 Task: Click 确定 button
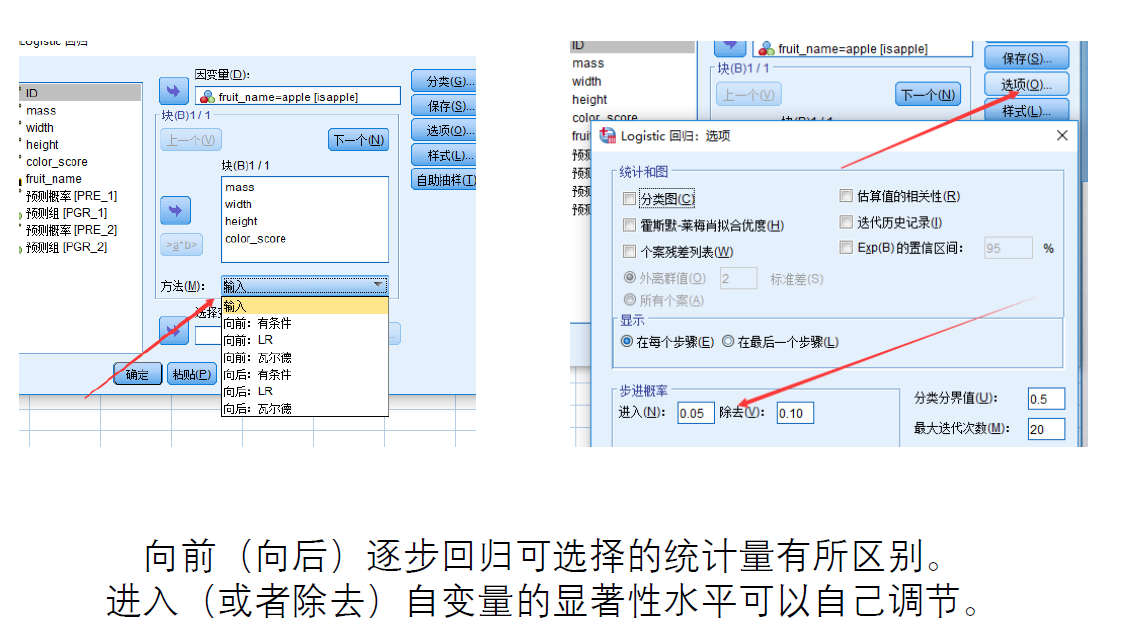click(137, 374)
